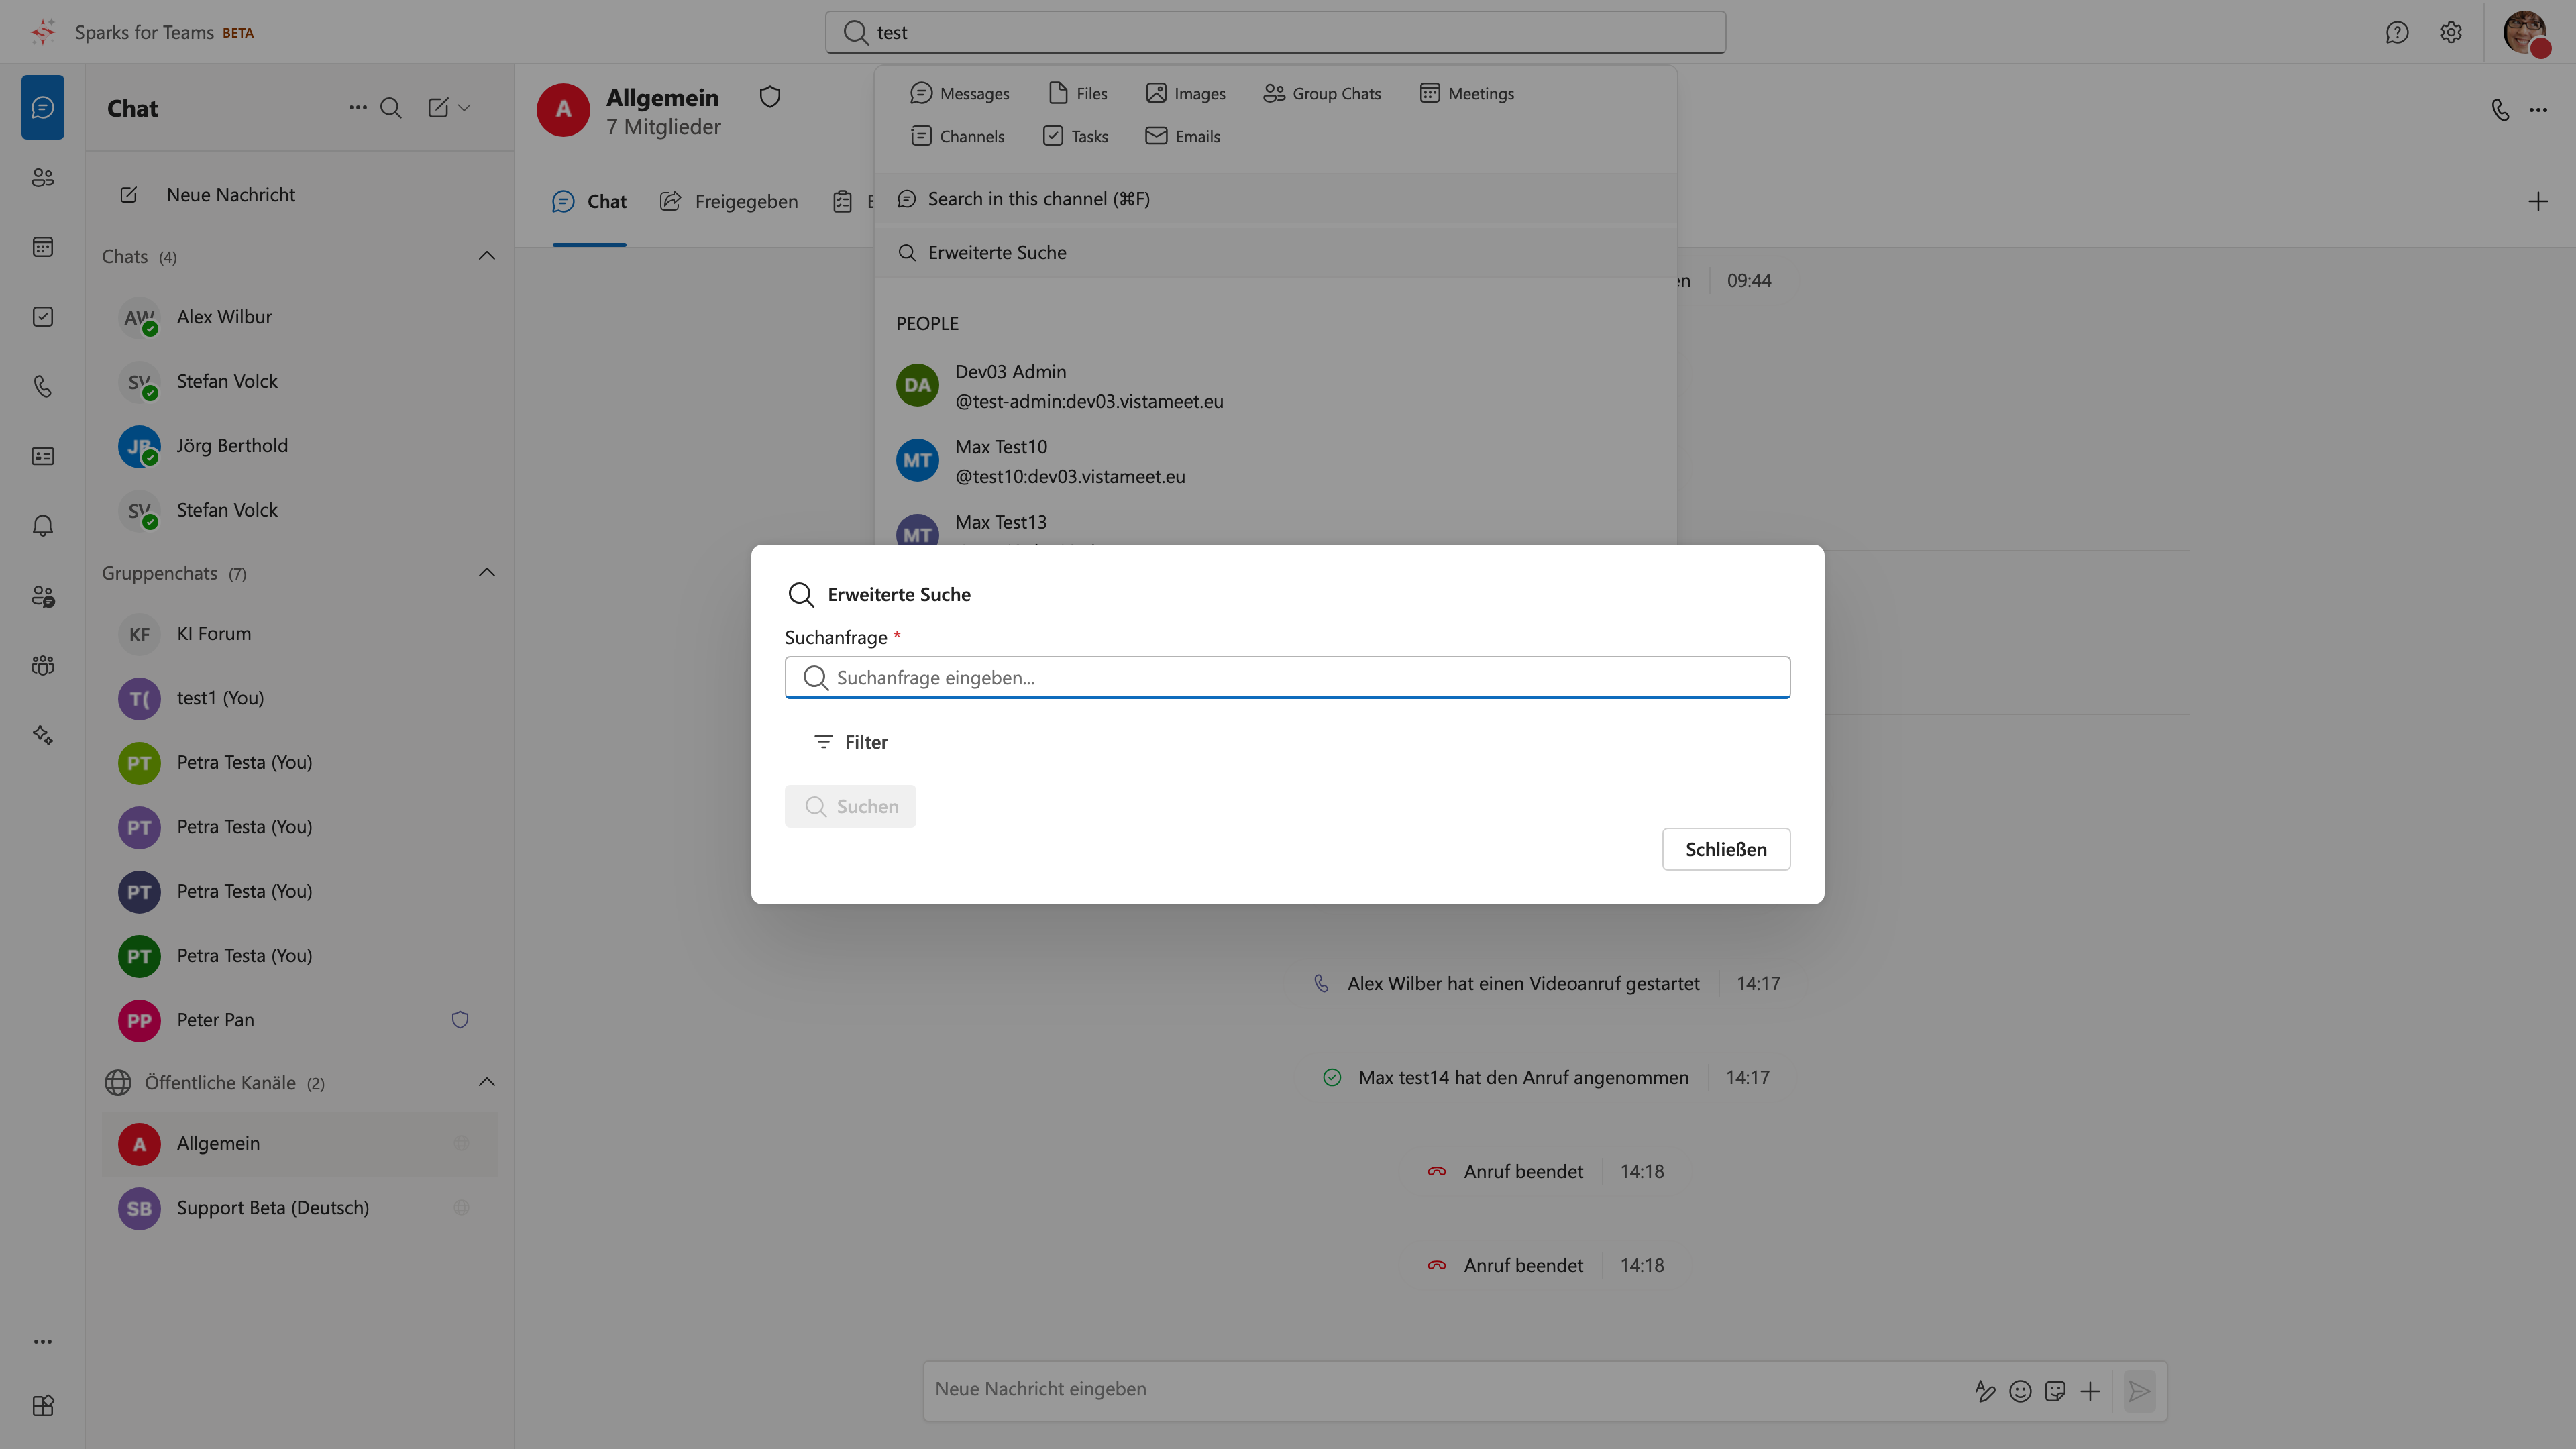Click the Schließen button
This screenshot has width=2576, height=1449.
tap(1726, 849)
